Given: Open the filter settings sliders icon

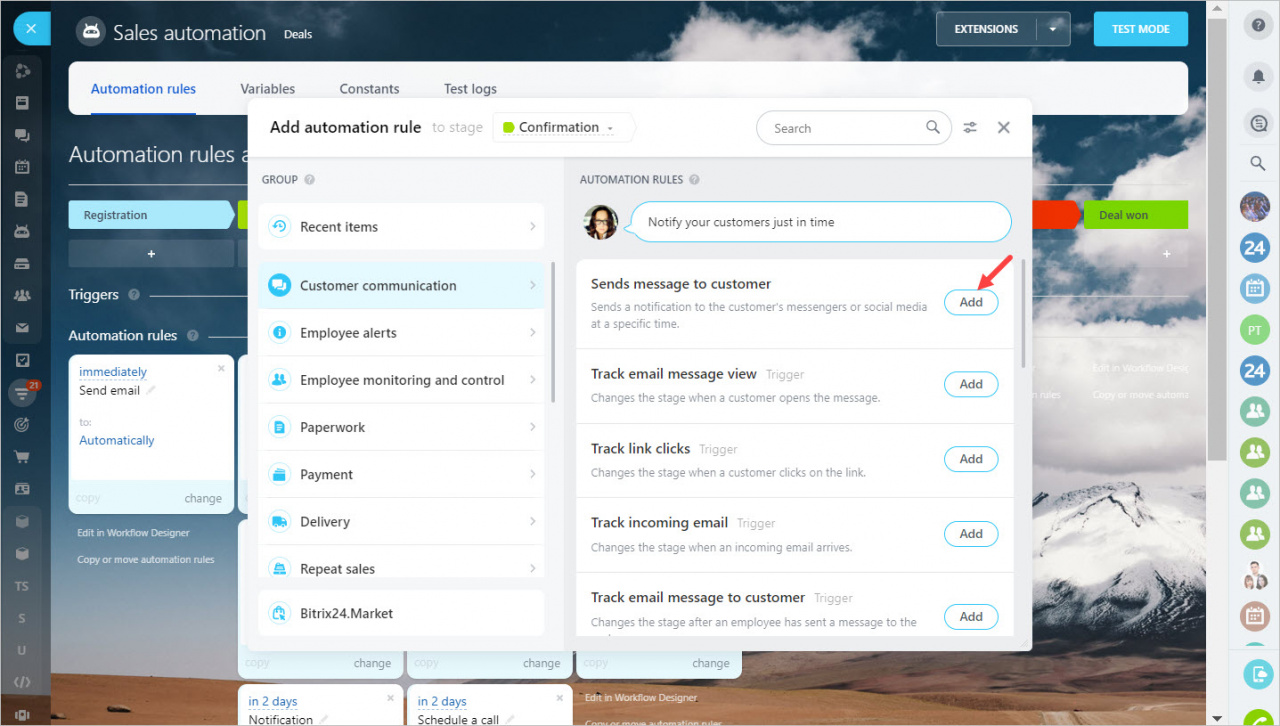Looking at the screenshot, I should [970, 128].
